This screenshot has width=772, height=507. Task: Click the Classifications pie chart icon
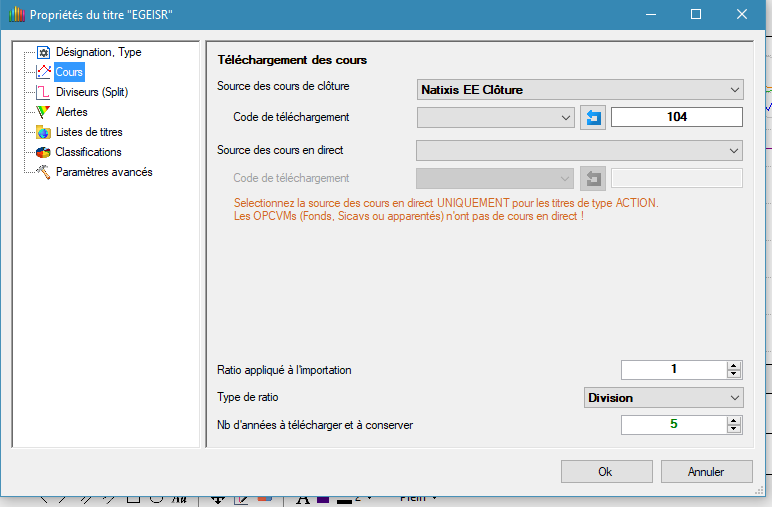(43, 152)
